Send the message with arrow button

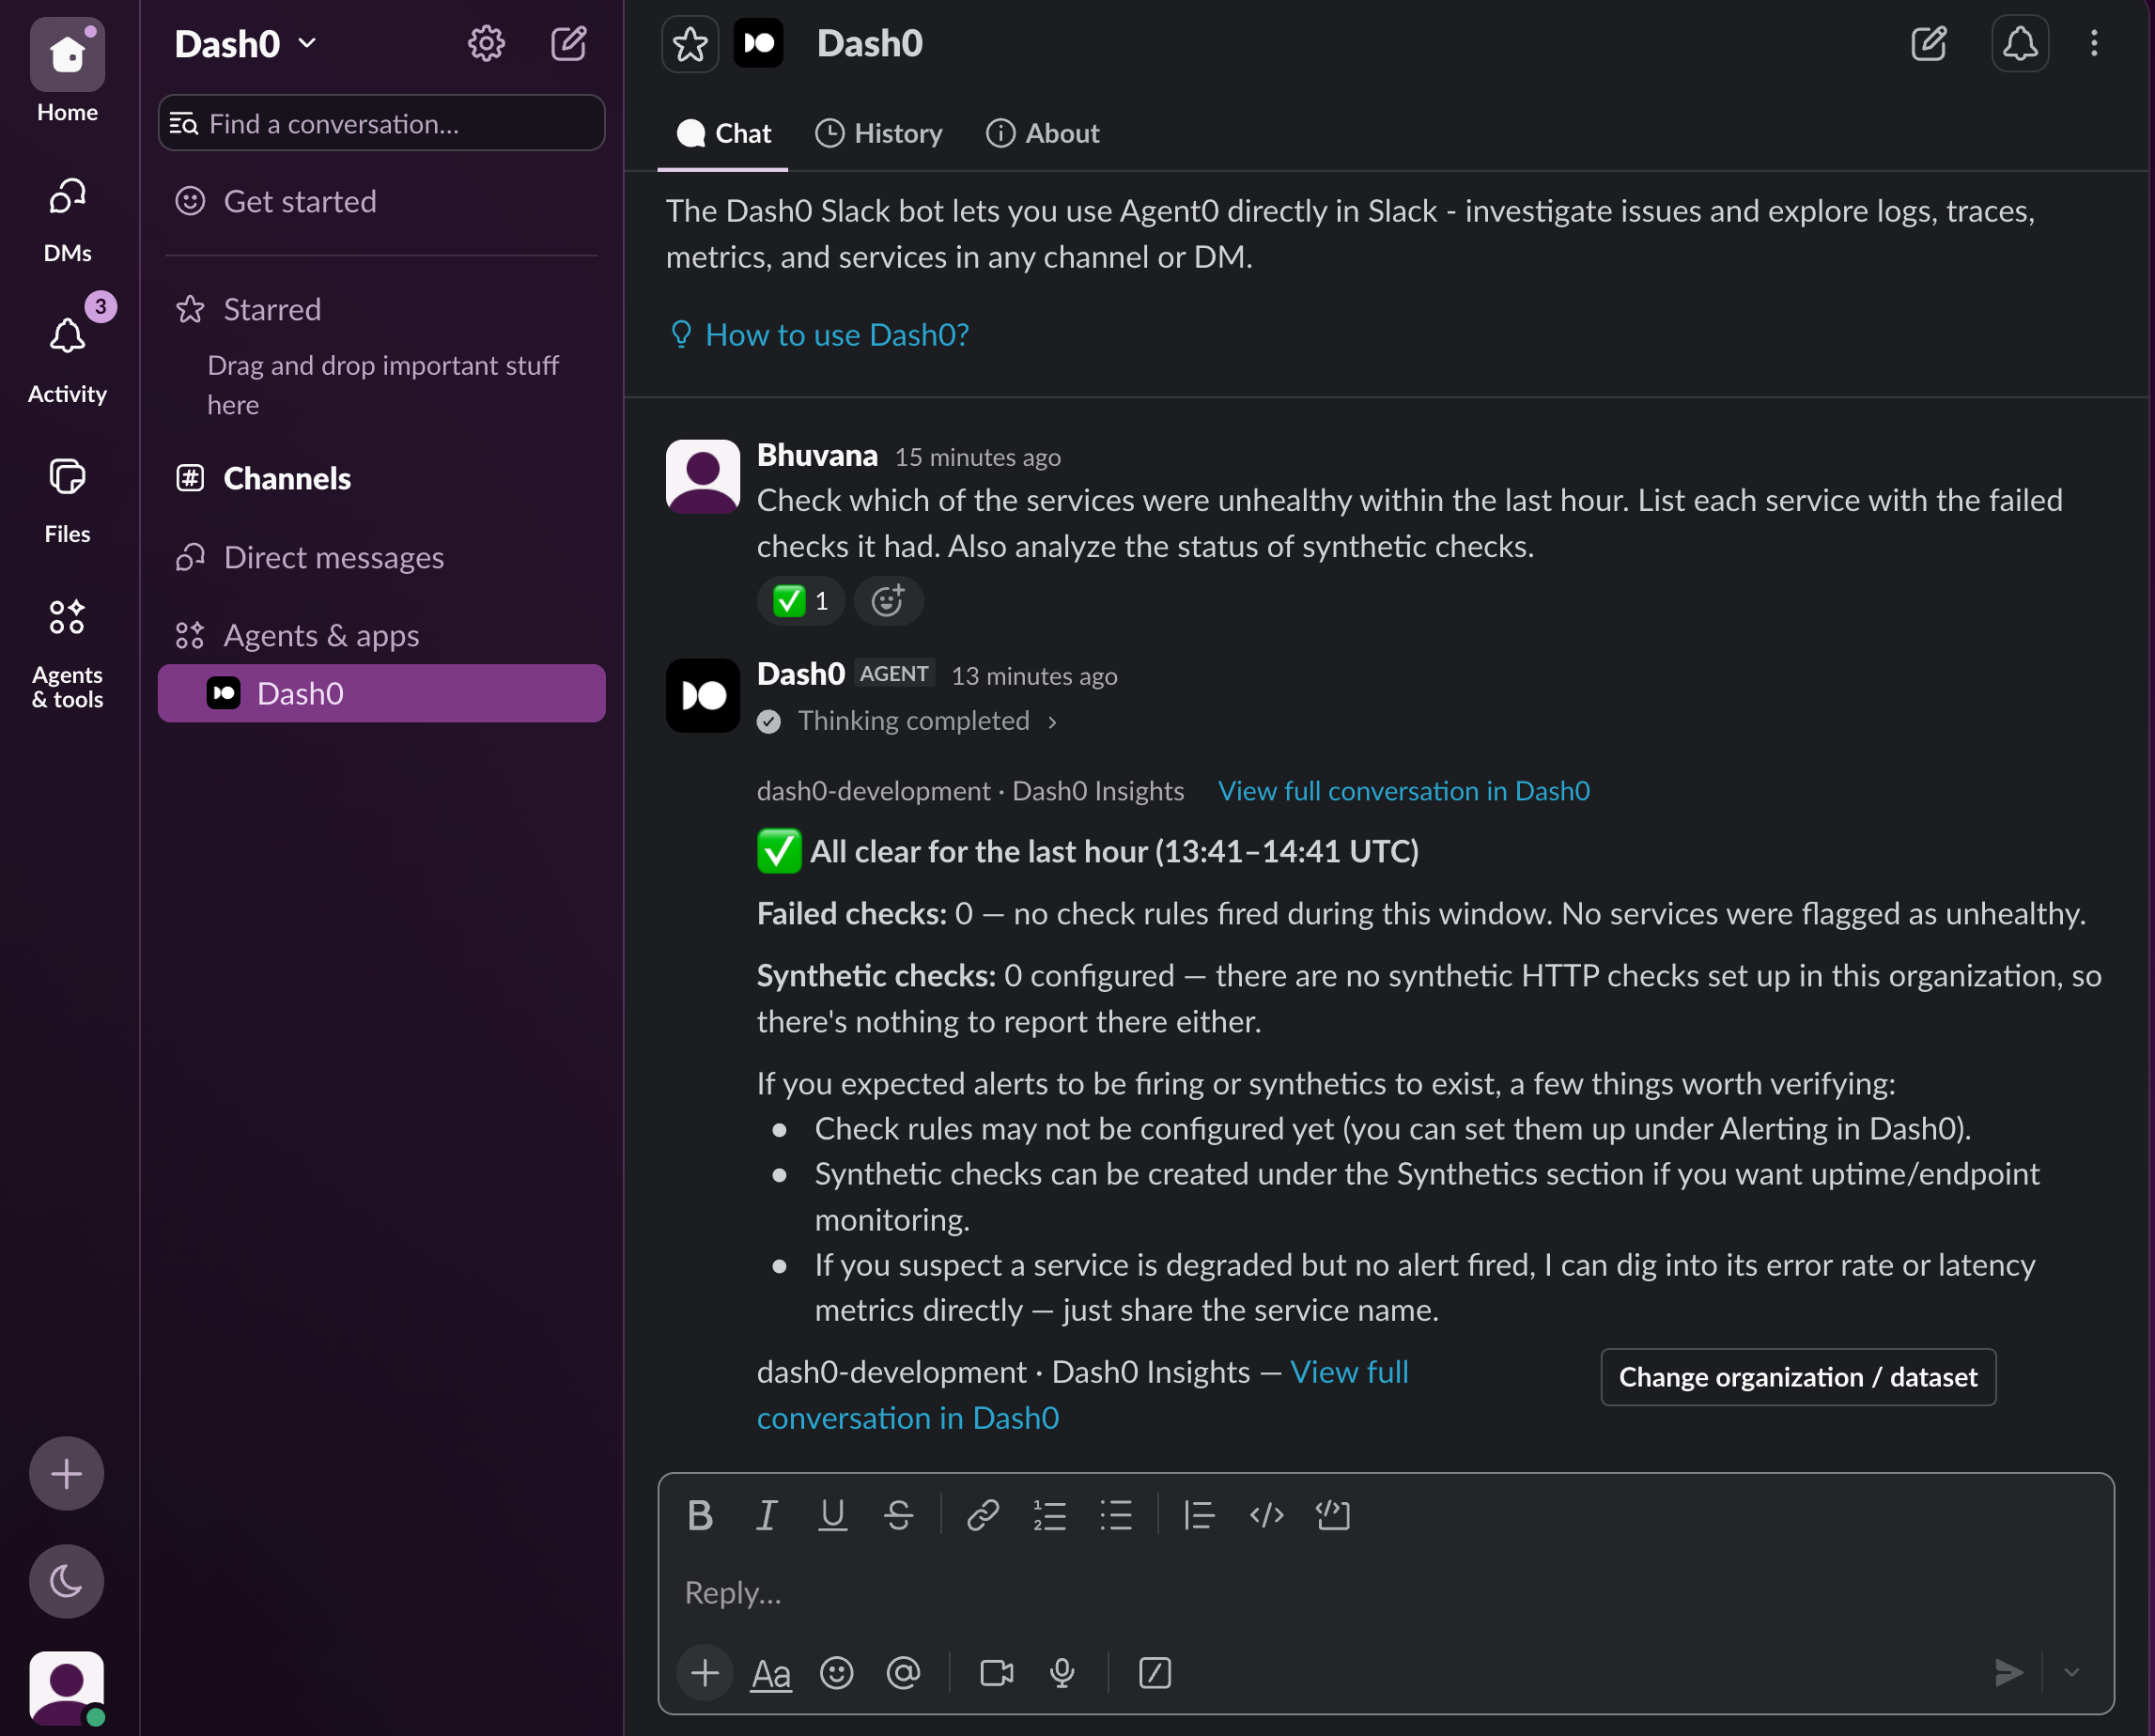pos(2008,1672)
